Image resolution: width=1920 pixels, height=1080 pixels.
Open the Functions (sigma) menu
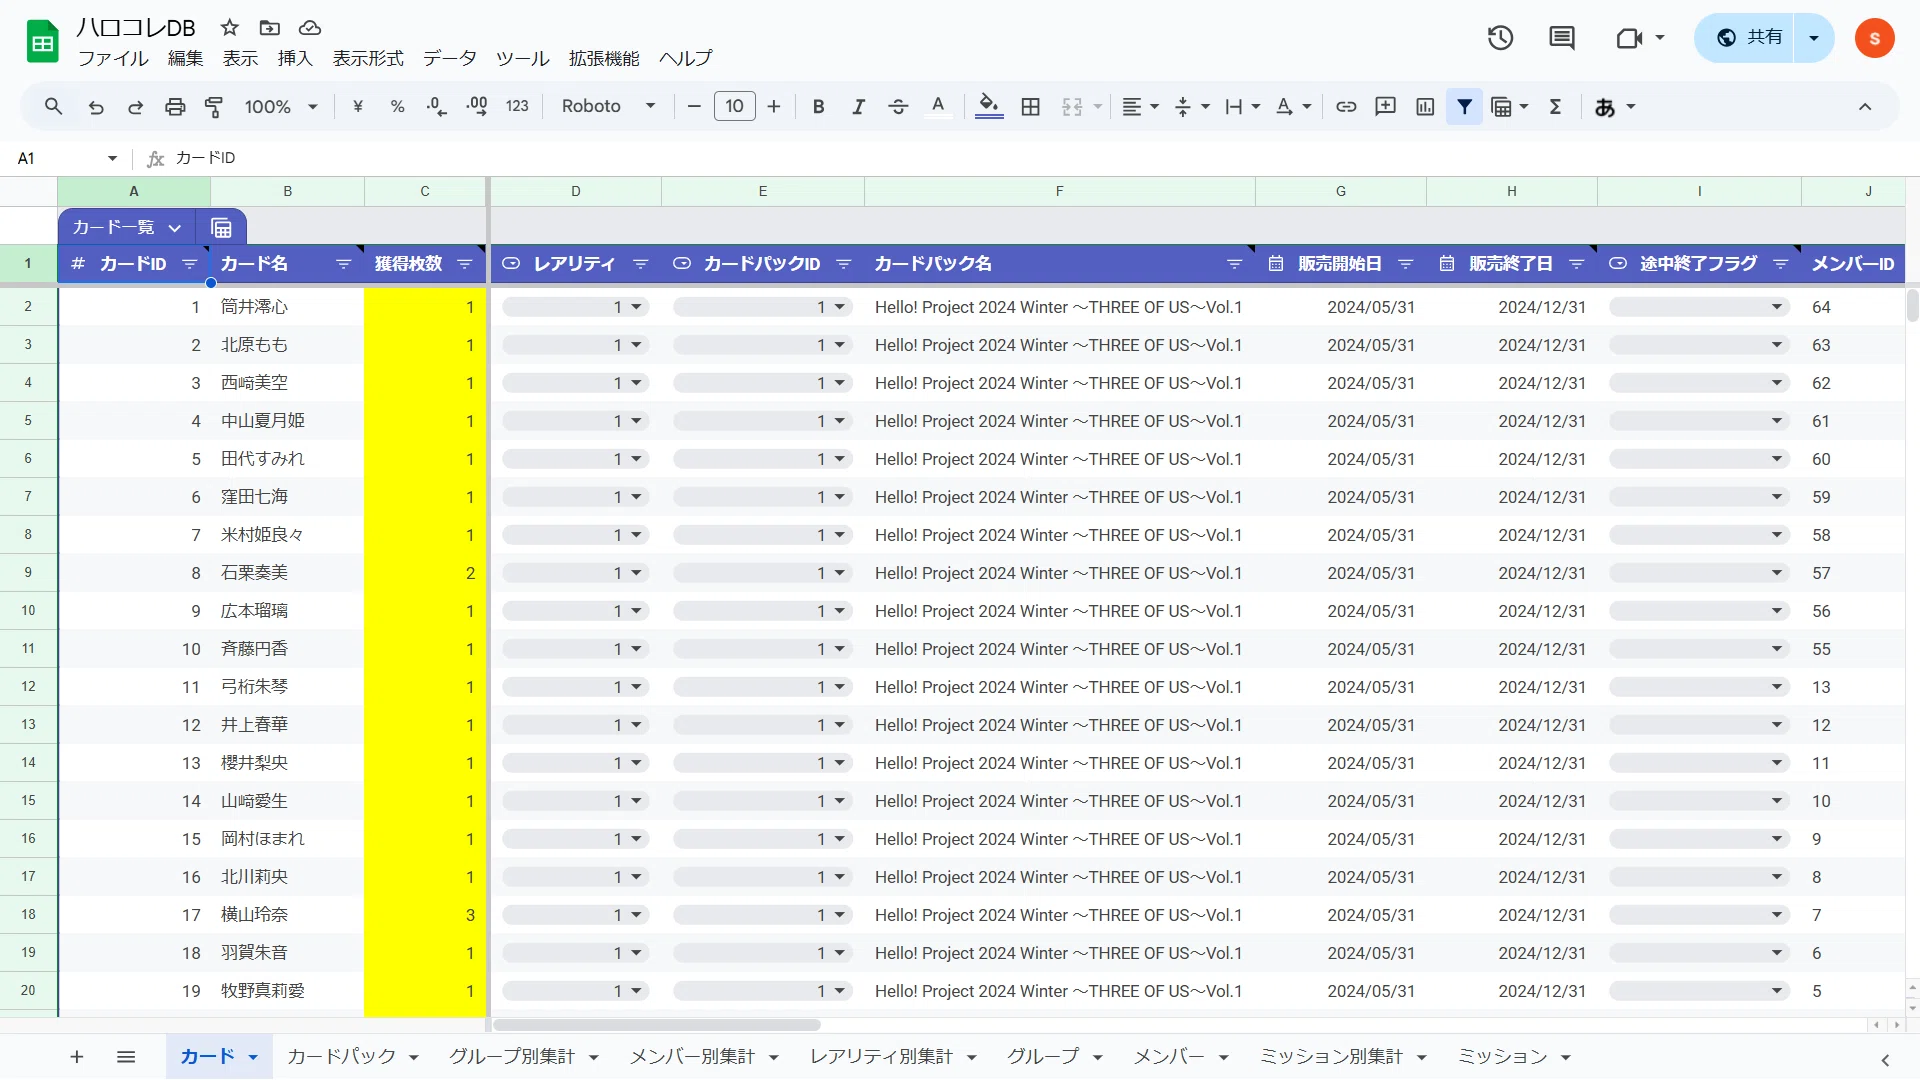1555,106
